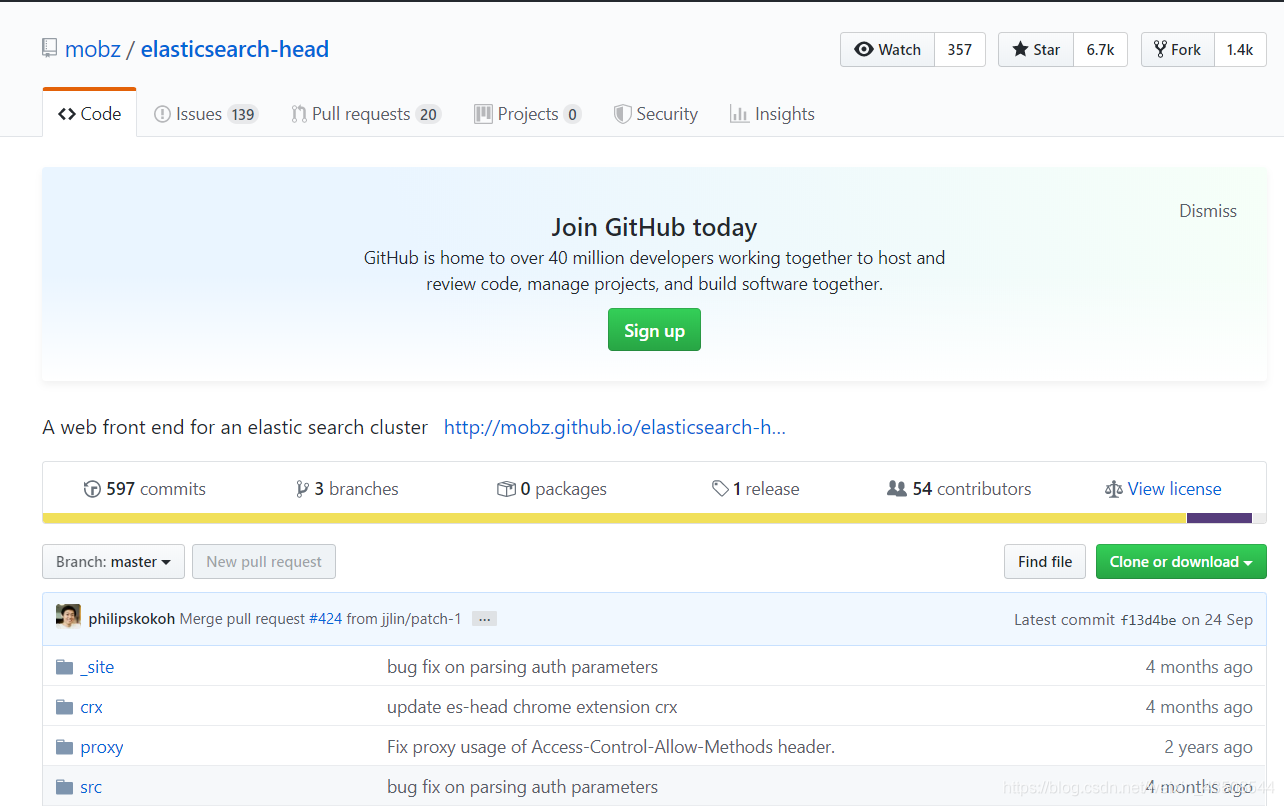Open the _site folder
Image resolution: width=1284 pixels, height=806 pixels.
coord(97,667)
